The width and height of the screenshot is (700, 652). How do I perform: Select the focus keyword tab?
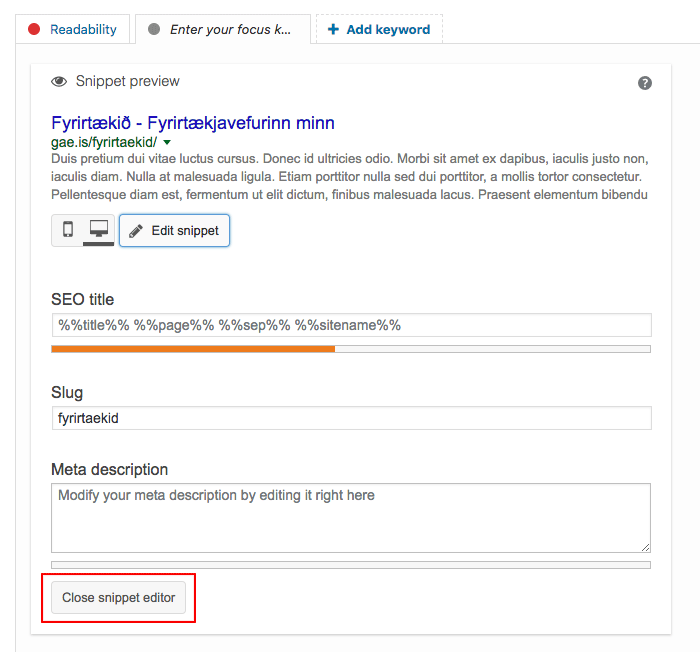coord(223,29)
